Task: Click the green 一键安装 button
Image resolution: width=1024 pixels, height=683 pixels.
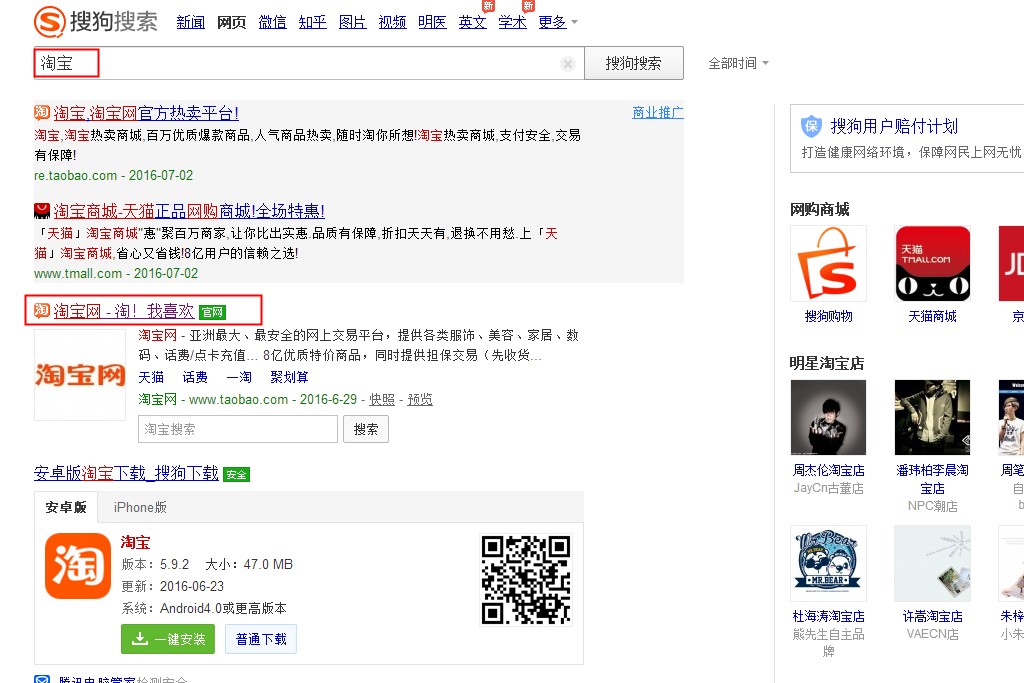Action: tap(168, 639)
